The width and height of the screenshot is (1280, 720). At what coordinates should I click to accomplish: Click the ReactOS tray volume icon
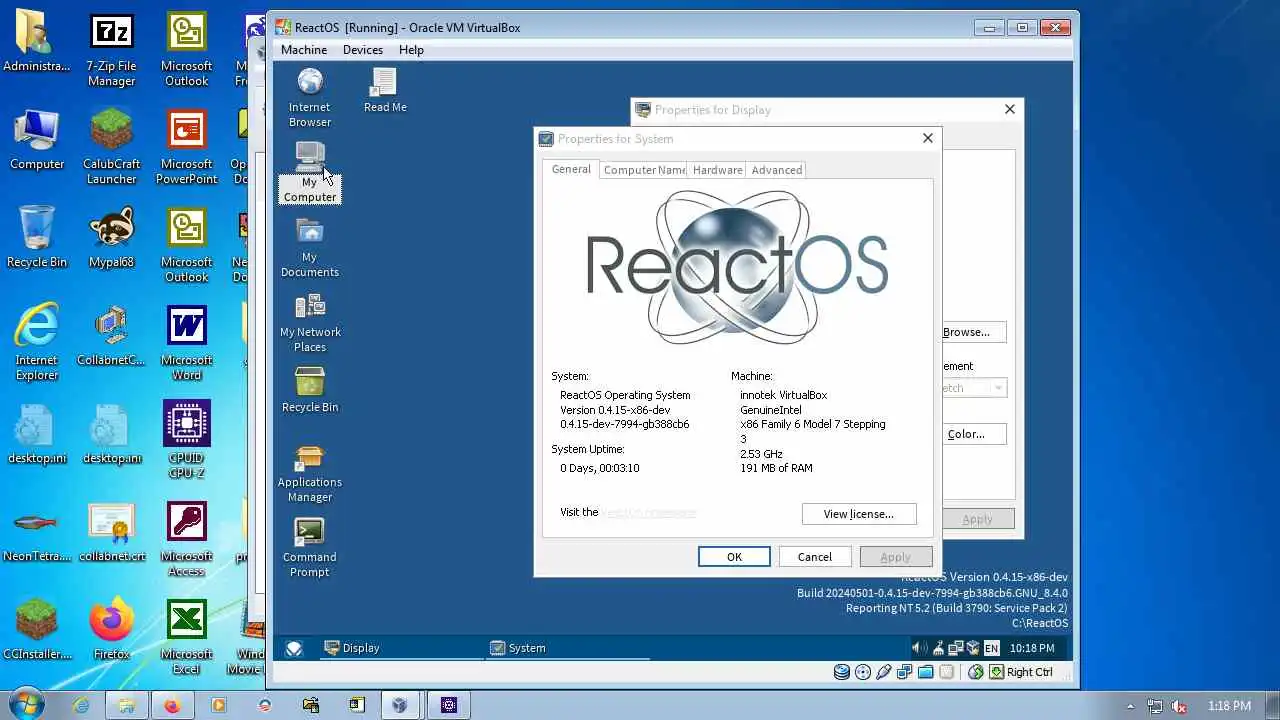coord(919,648)
